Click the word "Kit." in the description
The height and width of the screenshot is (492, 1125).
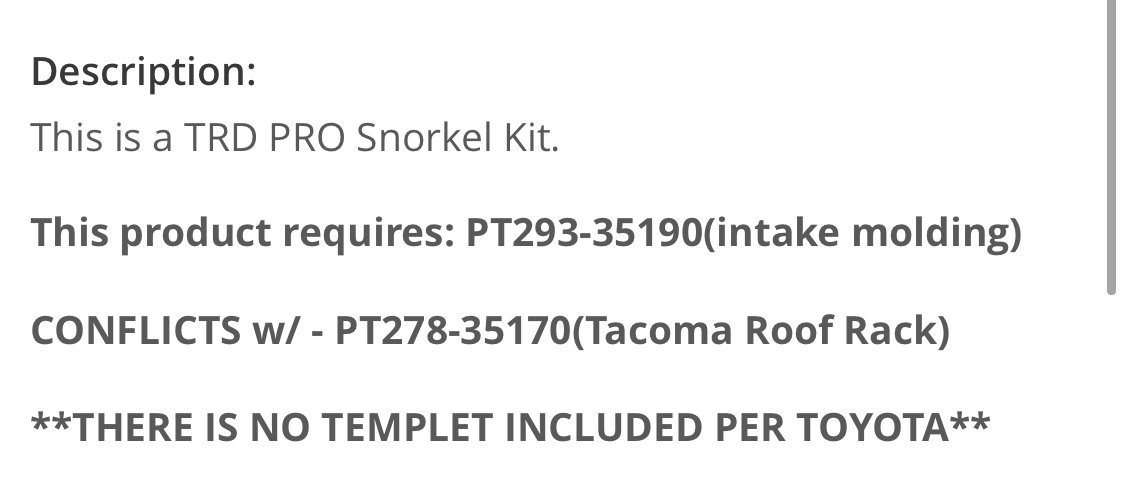point(526,136)
